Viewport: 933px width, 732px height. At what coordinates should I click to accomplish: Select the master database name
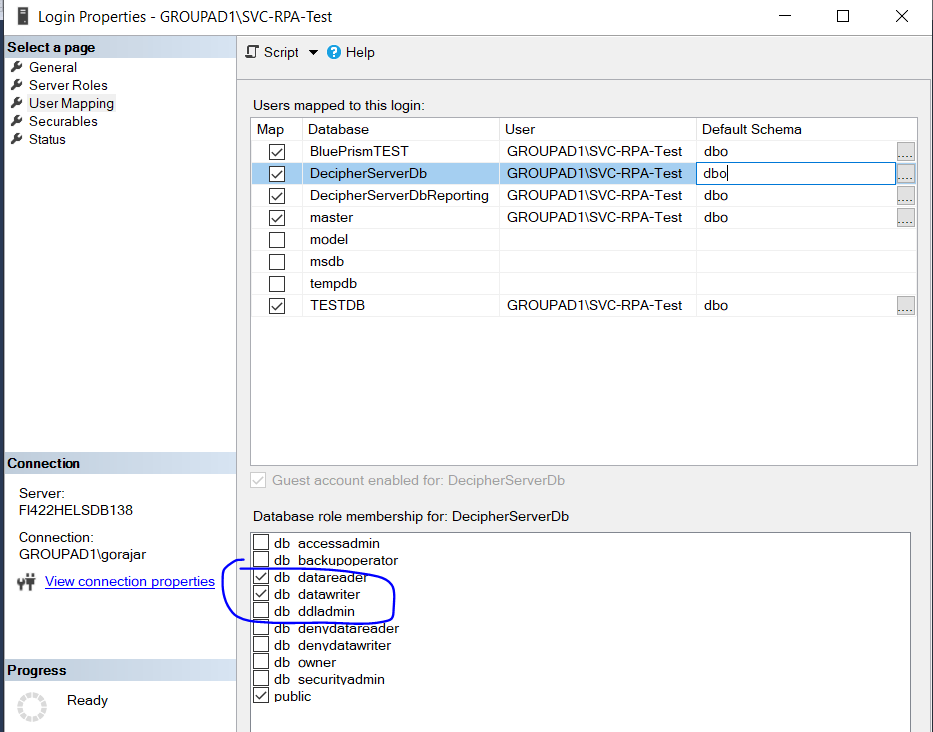[x=331, y=217]
